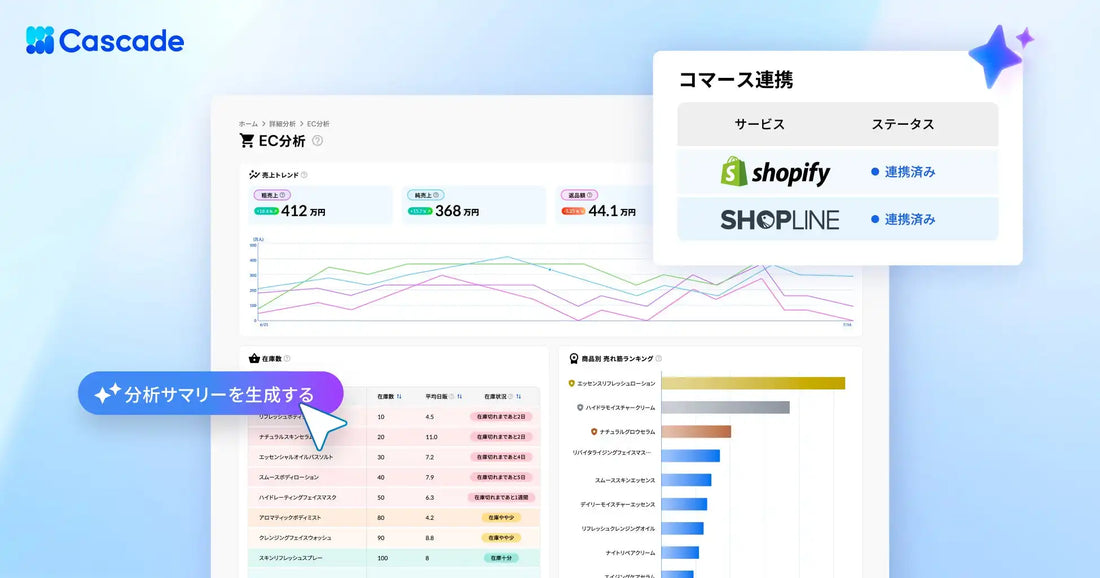This screenshot has width=1100, height=578.
Task: Click 分析サマリーを生成する button
Action: 210,394
